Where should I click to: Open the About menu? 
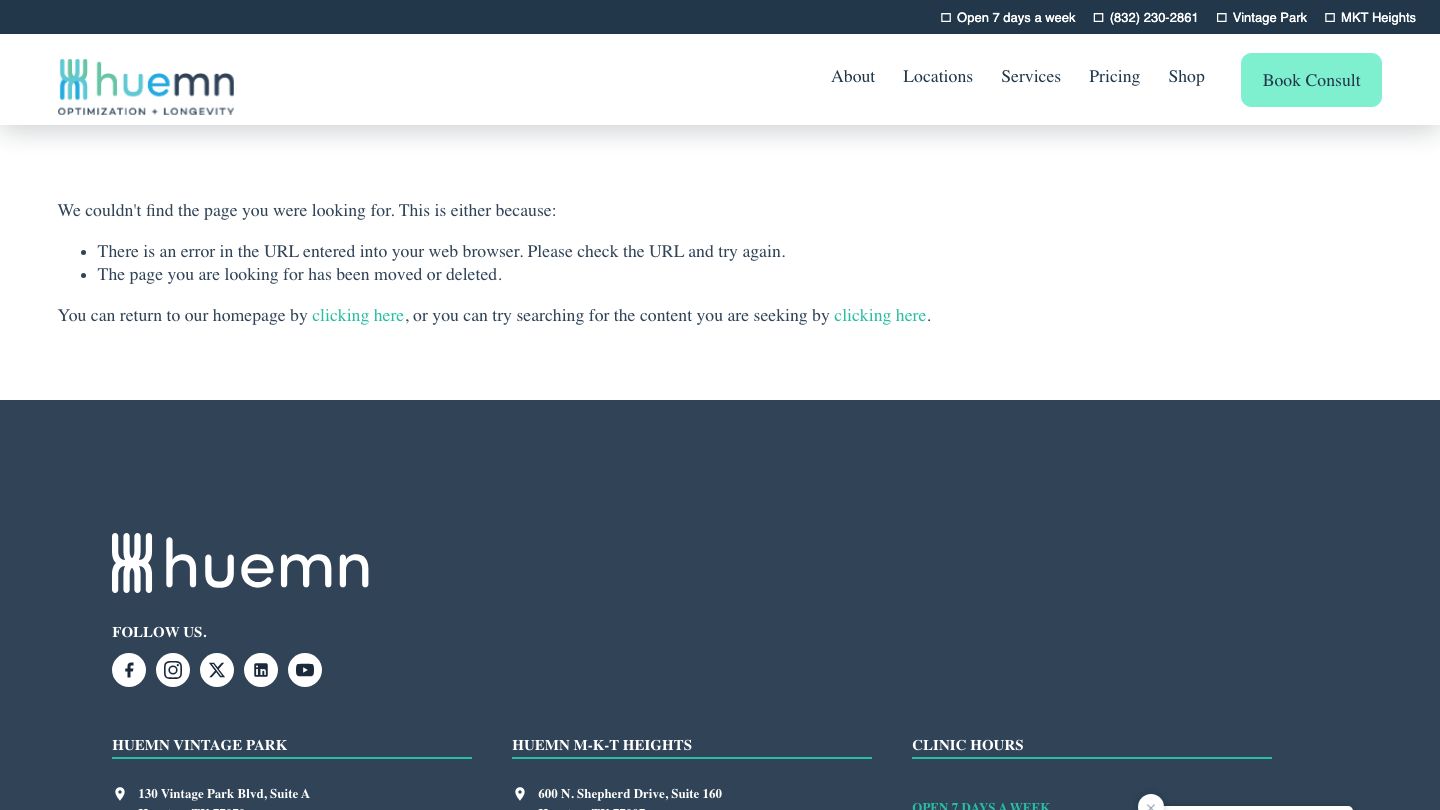pyautogui.click(x=853, y=77)
